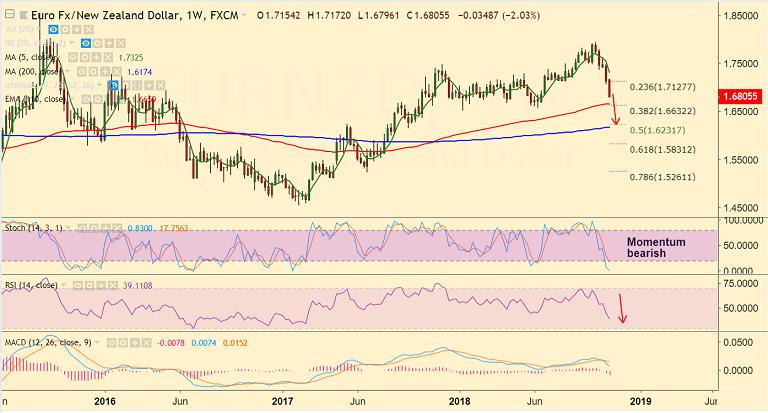Open settings gear for EMA (110, close)

click(98, 99)
